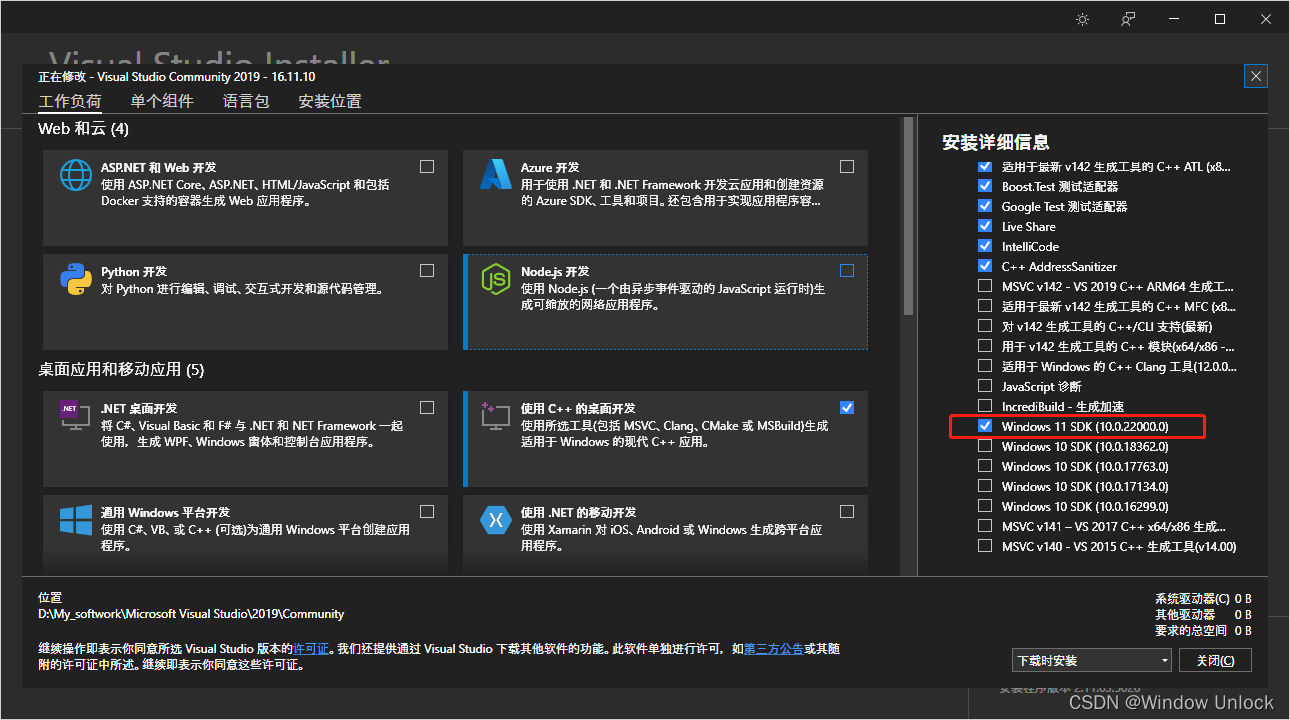Open the 第三方公告 link
This screenshot has height=720, width=1290.
point(774,649)
